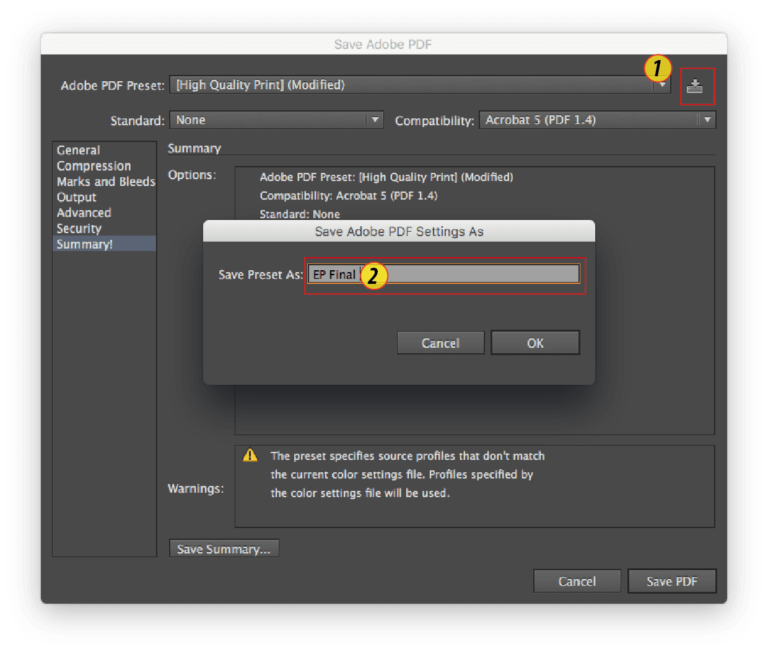Switch to the Compression section

(x=94, y=166)
